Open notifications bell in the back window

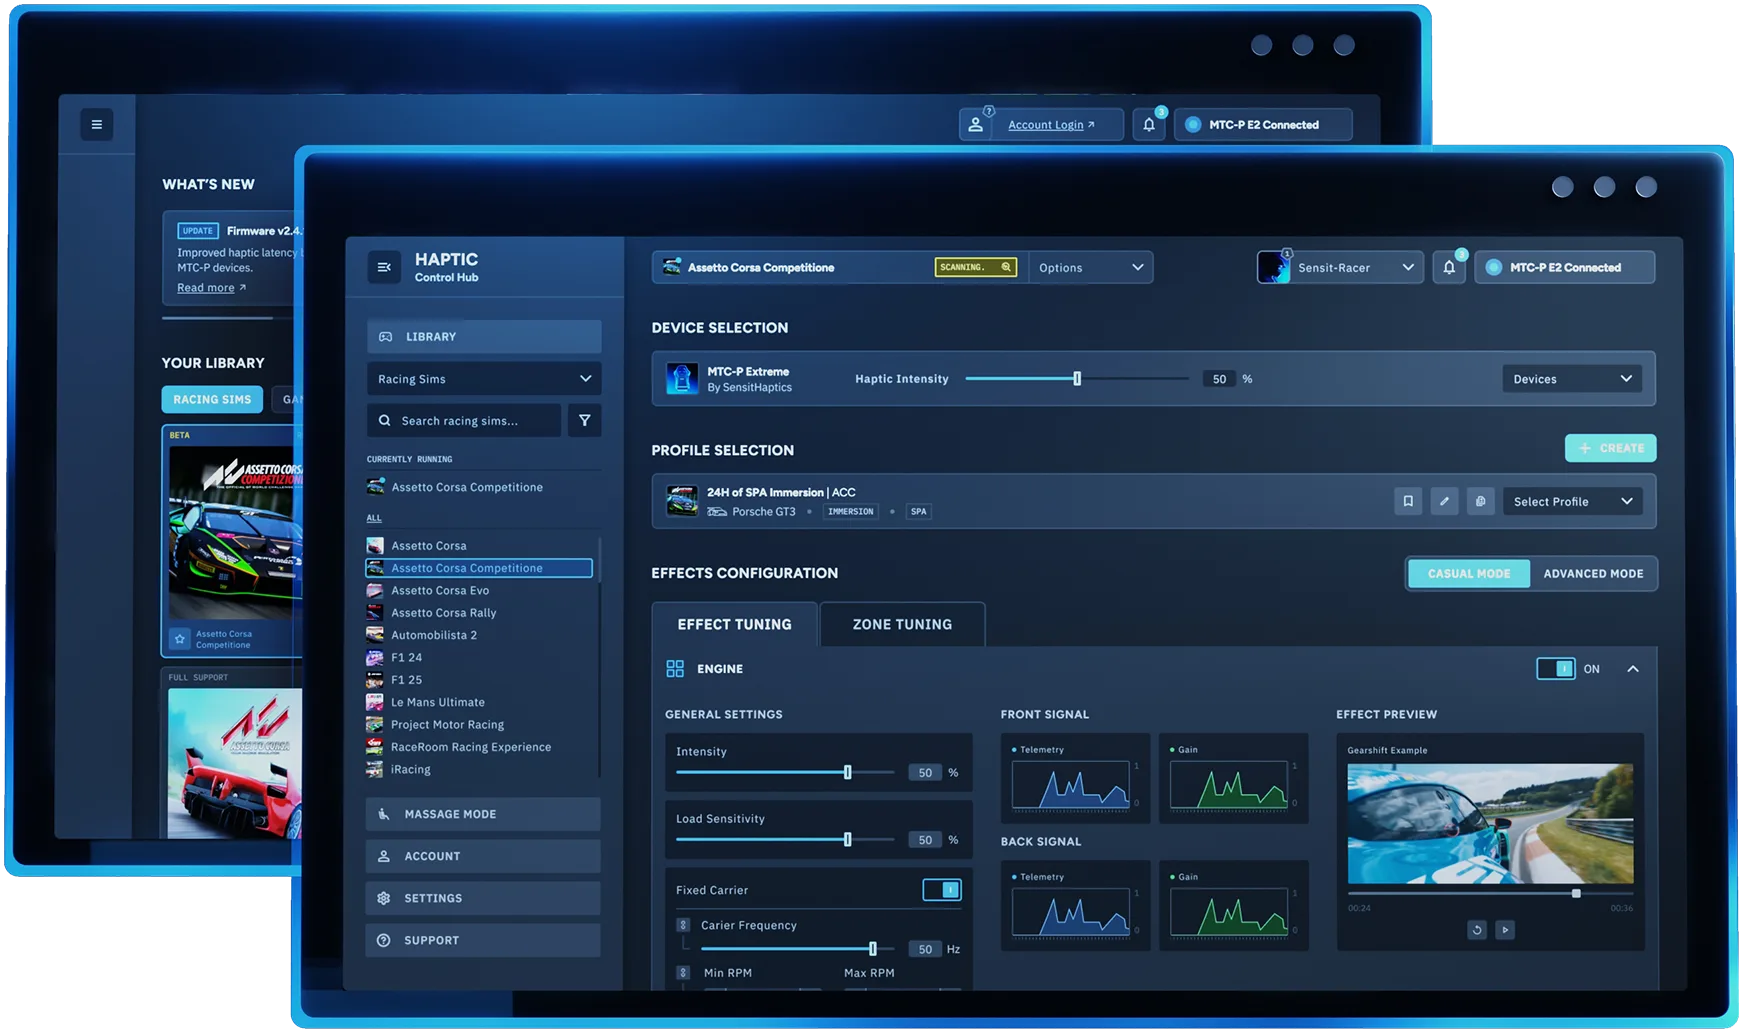coord(1149,125)
